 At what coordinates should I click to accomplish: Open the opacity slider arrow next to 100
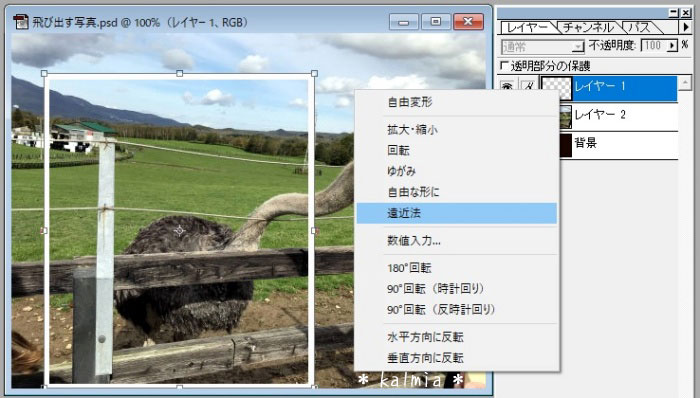click(672, 46)
